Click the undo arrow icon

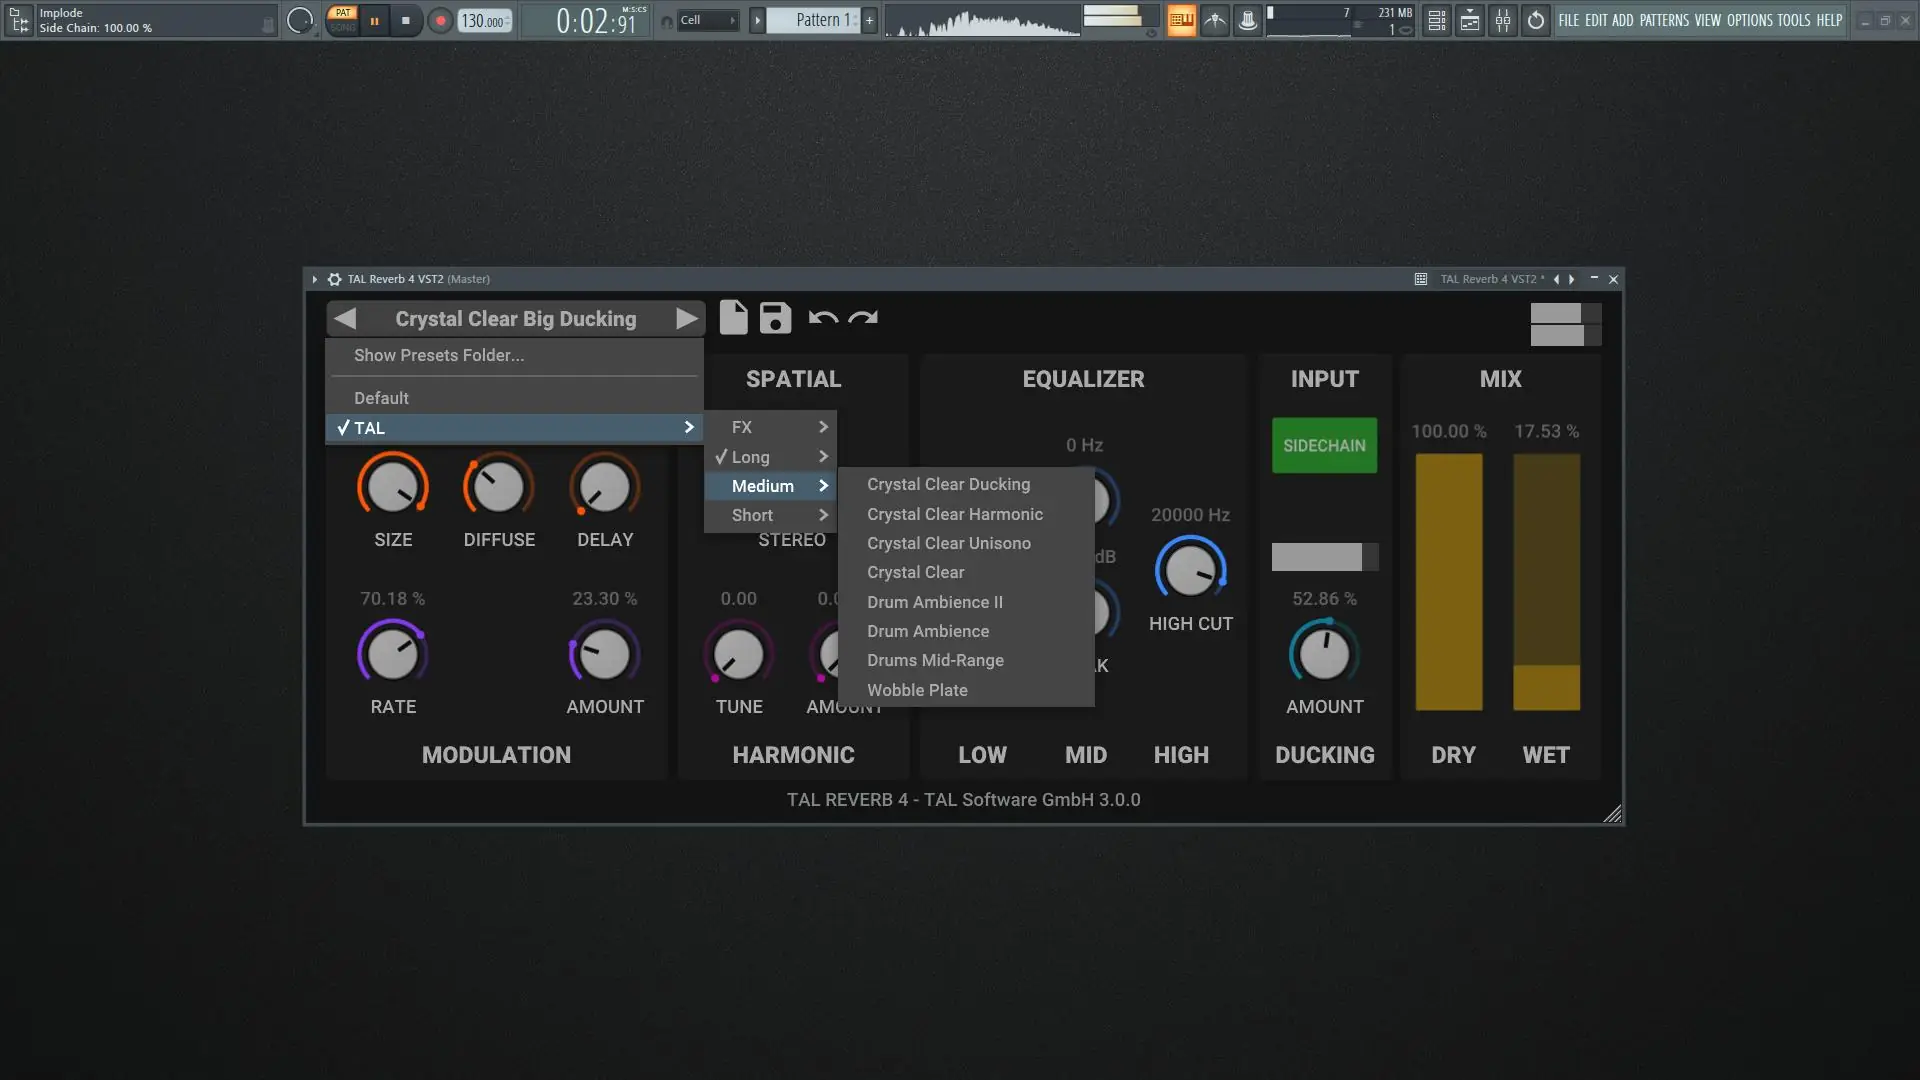coord(822,318)
